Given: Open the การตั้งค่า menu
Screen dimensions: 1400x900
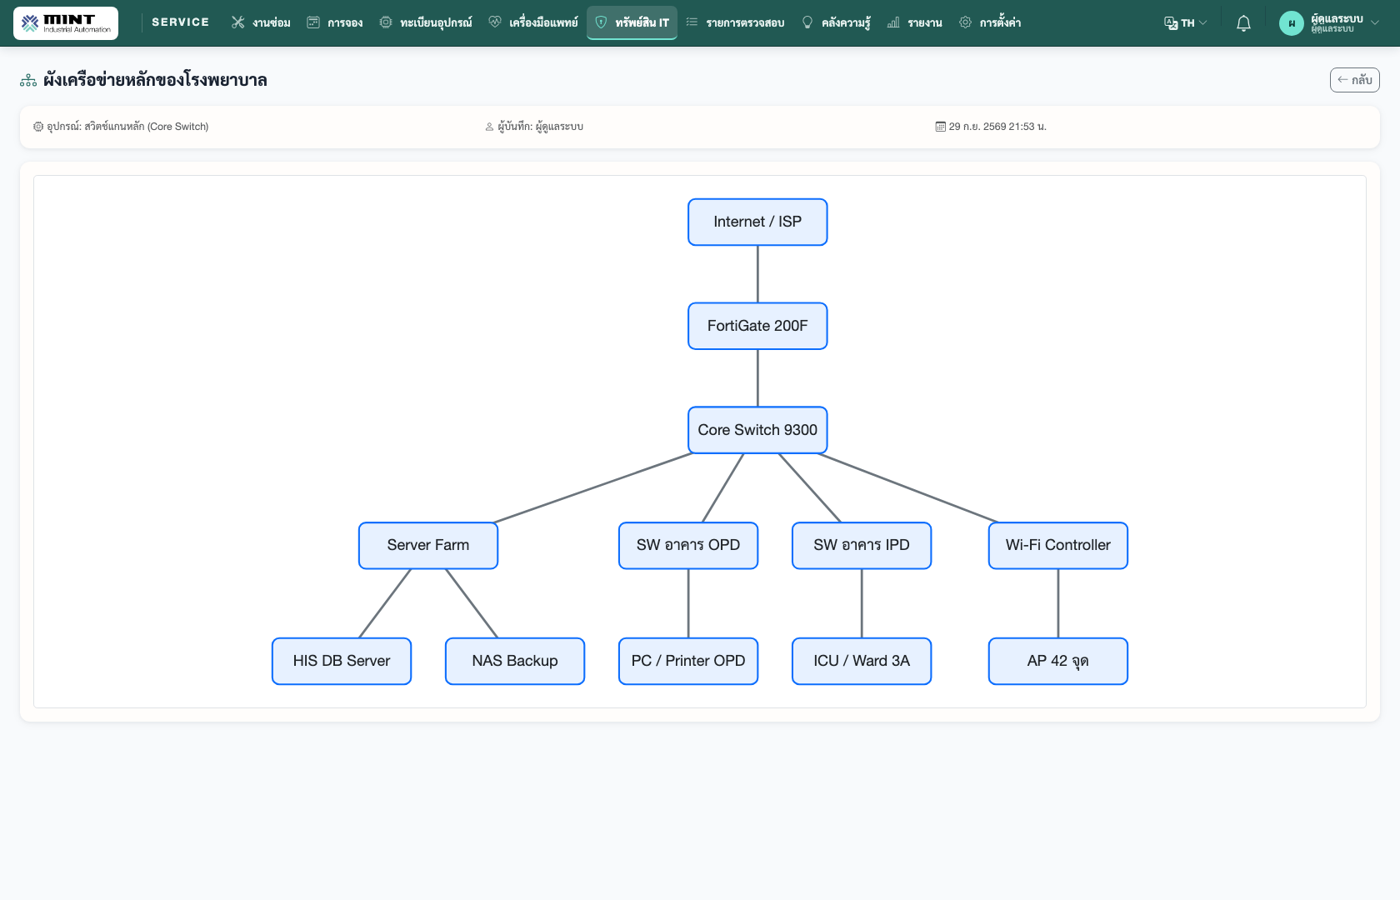Looking at the screenshot, I should tap(990, 22).
